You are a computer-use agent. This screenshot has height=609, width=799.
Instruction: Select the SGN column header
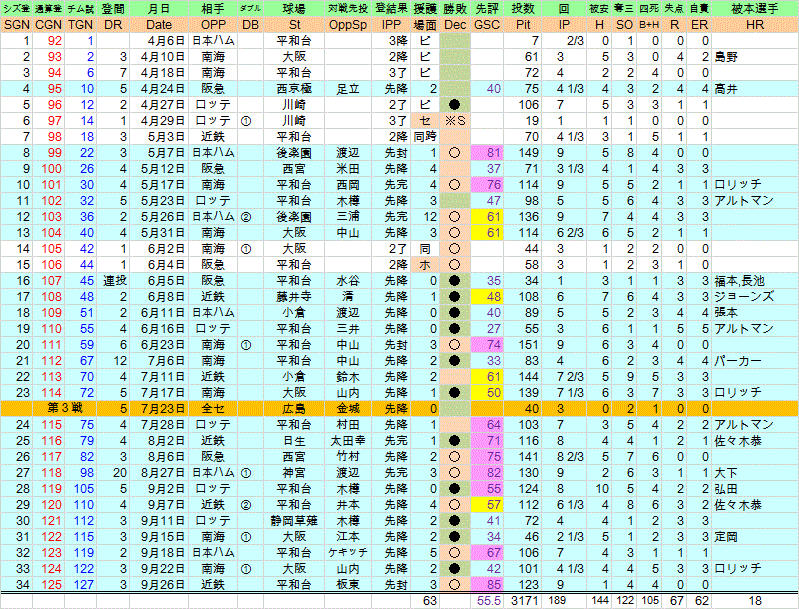point(16,24)
